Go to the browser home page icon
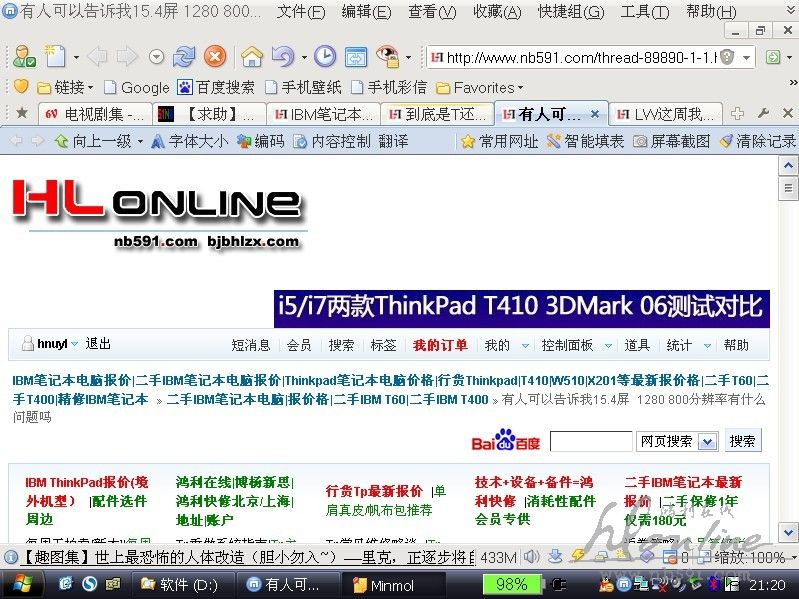 pyautogui.click(x=252, y=57)
